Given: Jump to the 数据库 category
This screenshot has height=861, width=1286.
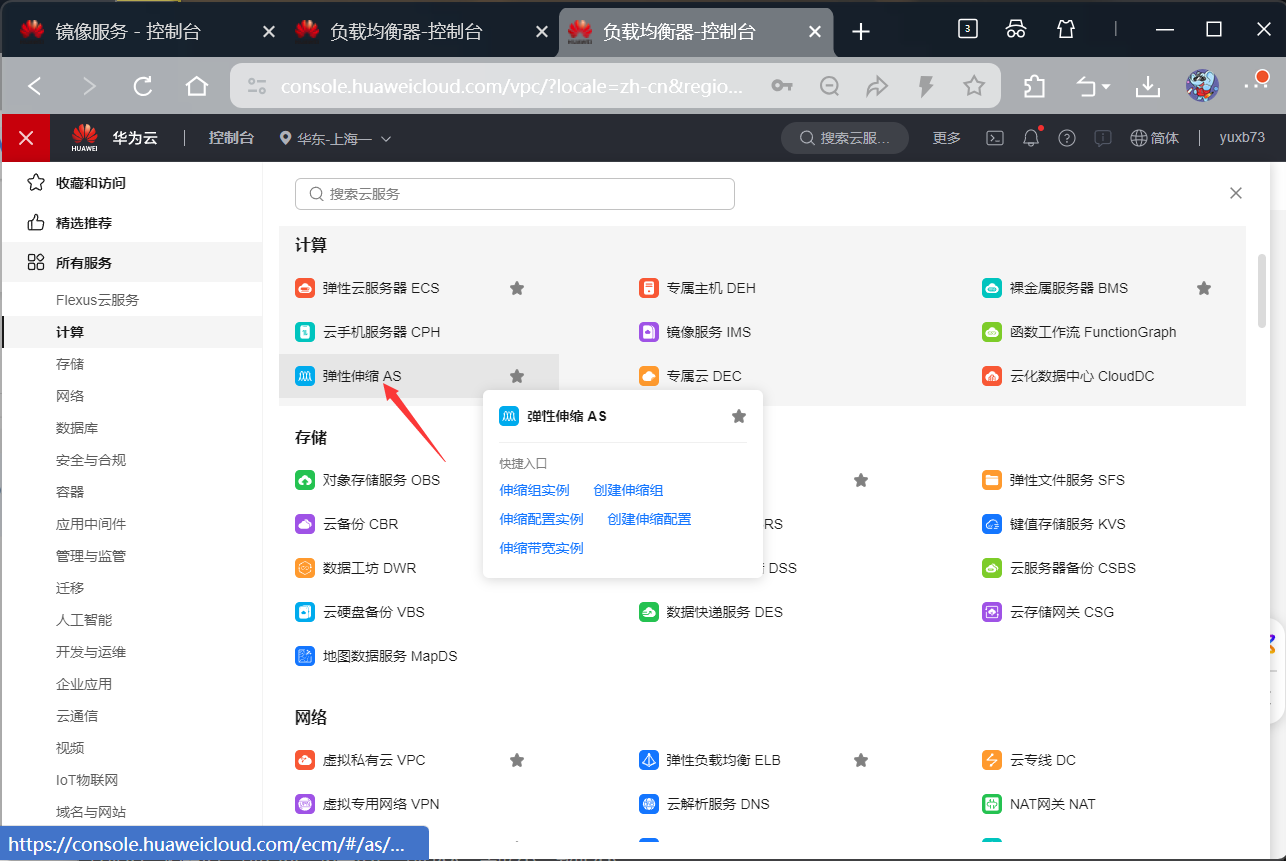Looking at the screenshot, I should 77,428.
